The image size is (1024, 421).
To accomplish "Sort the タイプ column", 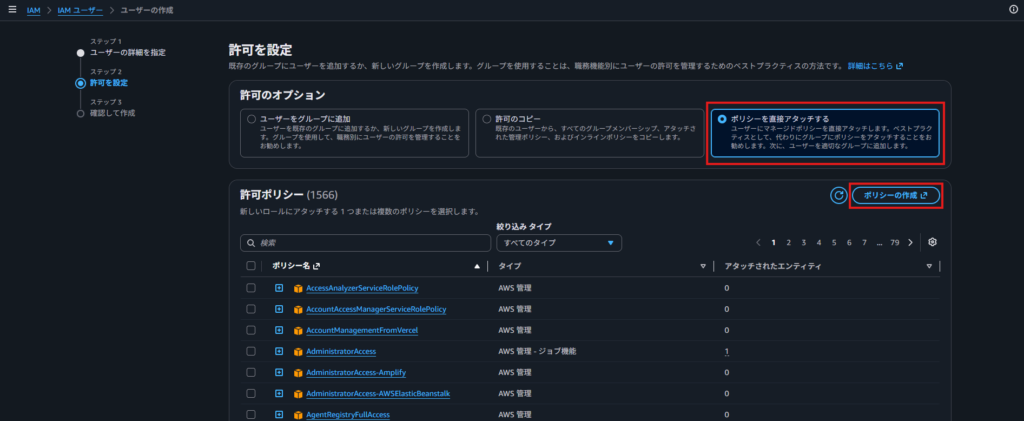I will coord(703,266).
